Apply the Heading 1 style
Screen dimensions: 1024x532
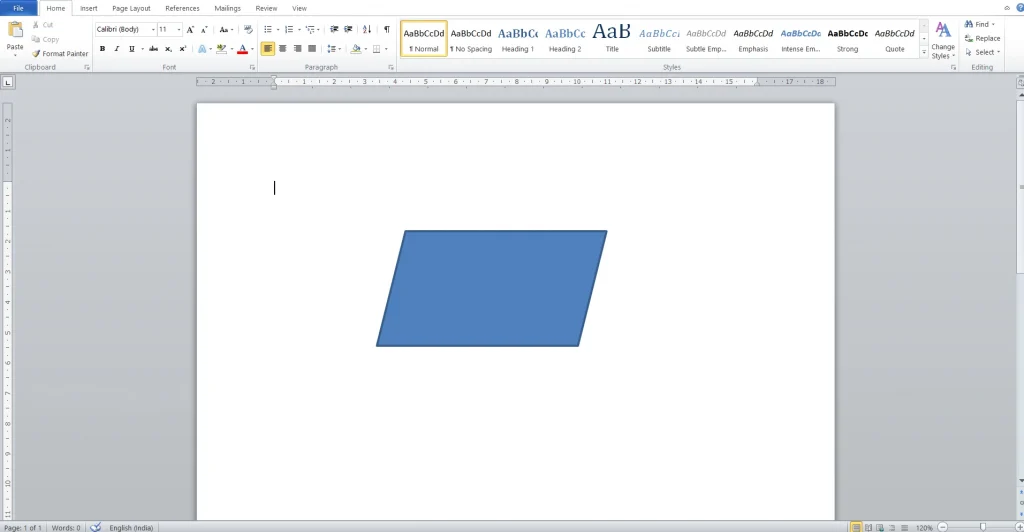tap(517, 38)
